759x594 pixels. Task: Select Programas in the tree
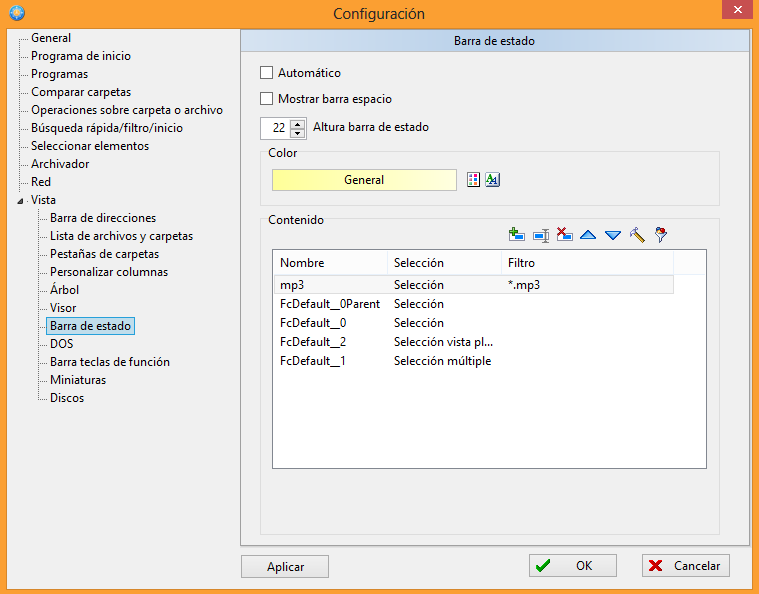coord(60,74)
